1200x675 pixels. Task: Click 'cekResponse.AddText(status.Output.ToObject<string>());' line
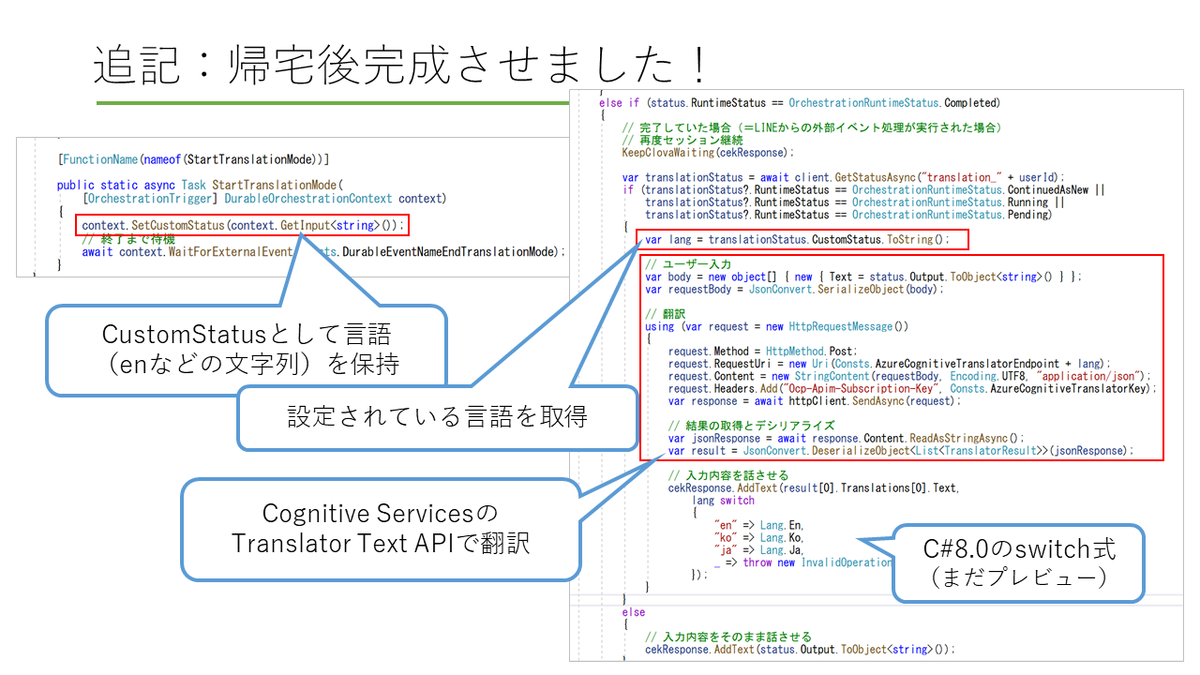tap(800, 649)
